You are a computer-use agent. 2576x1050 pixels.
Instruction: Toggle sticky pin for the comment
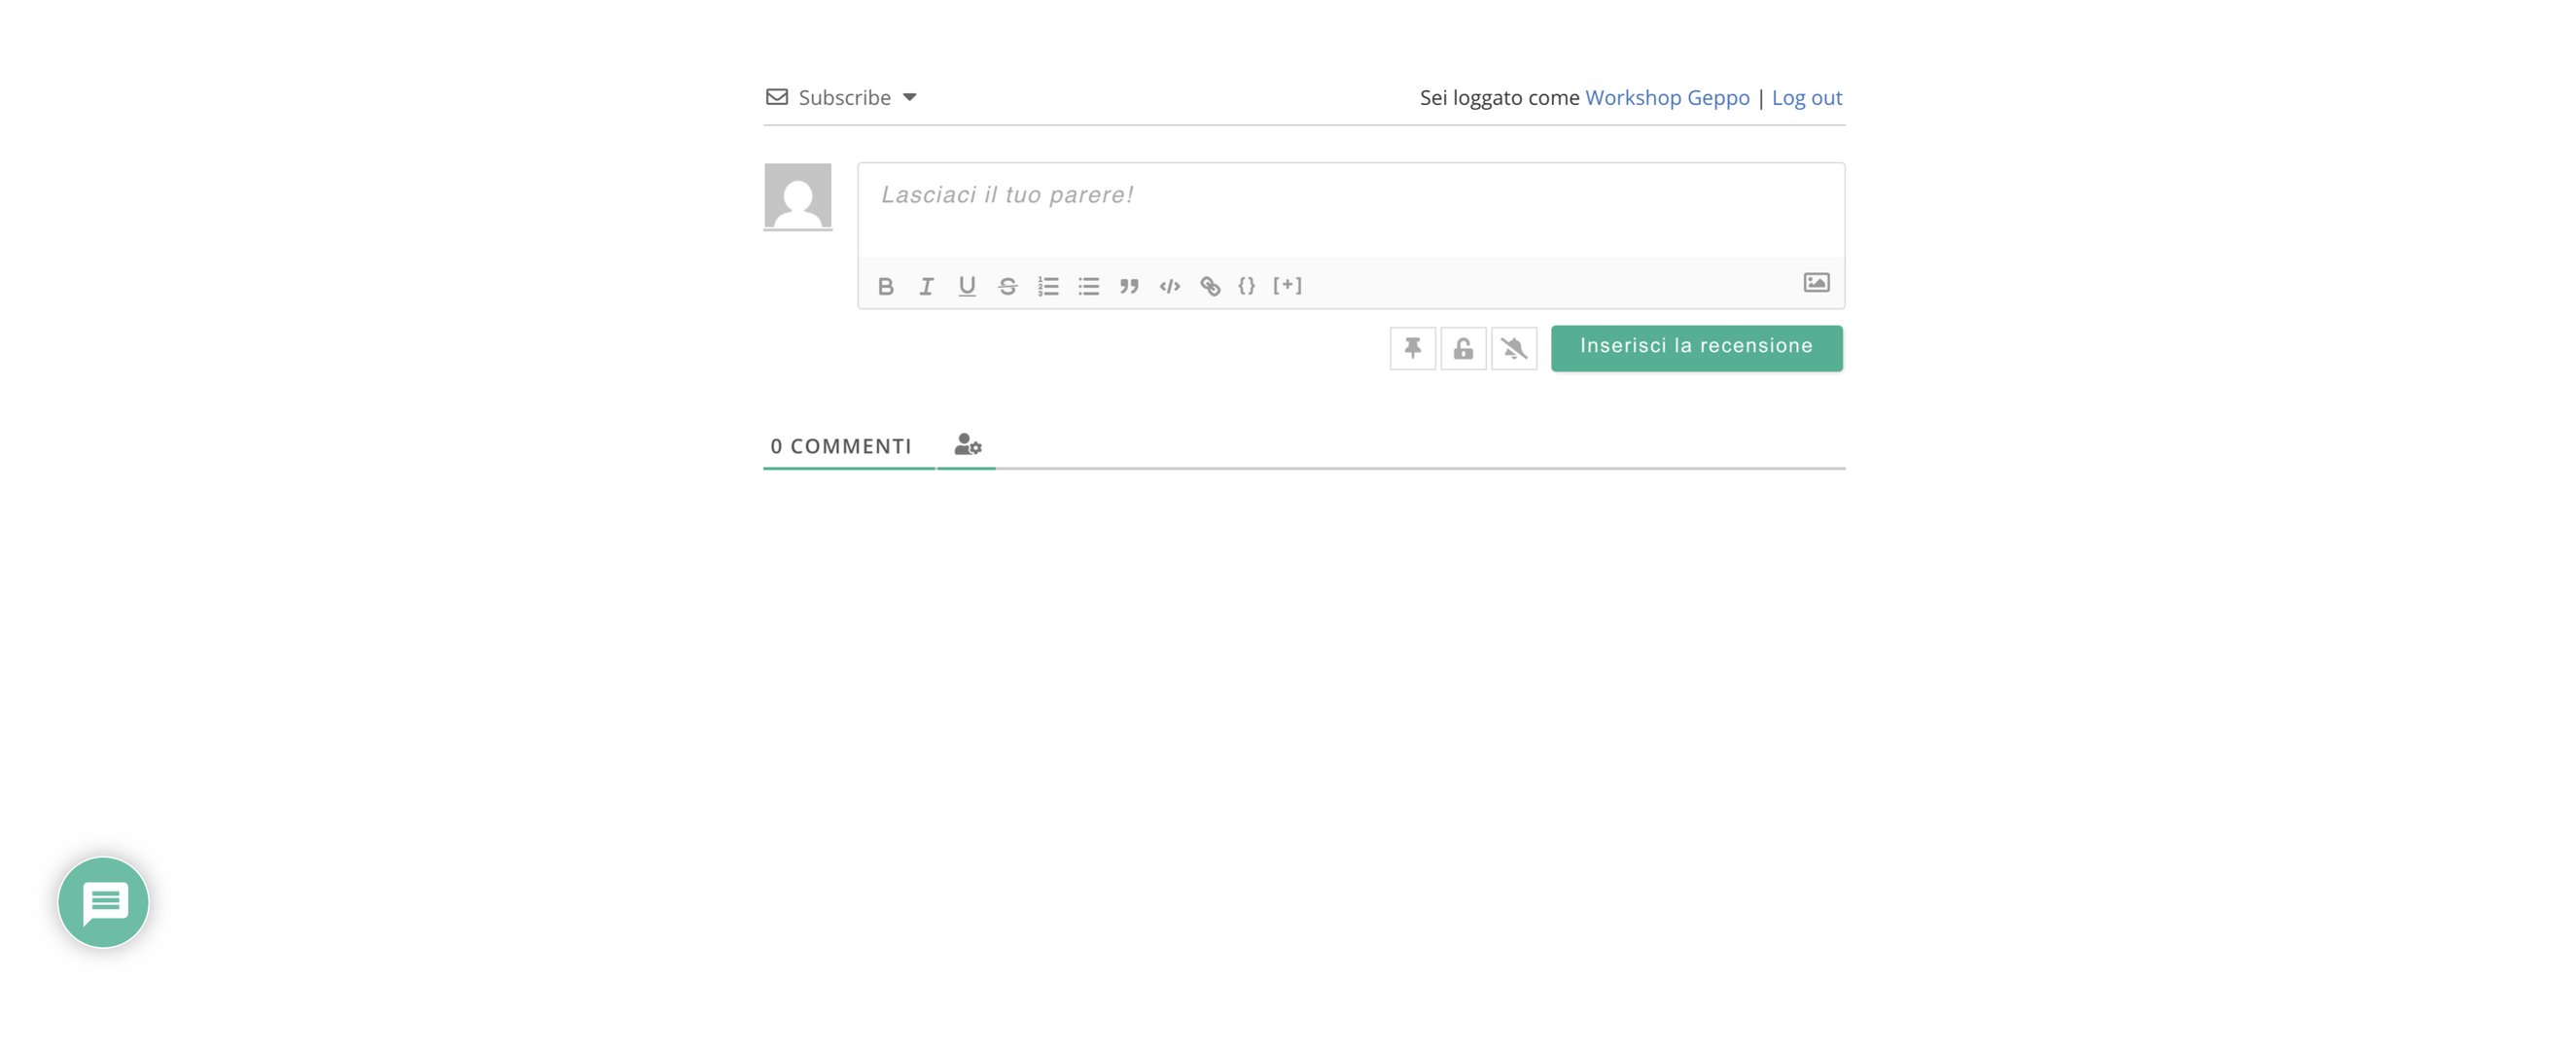pos(1412,348)
